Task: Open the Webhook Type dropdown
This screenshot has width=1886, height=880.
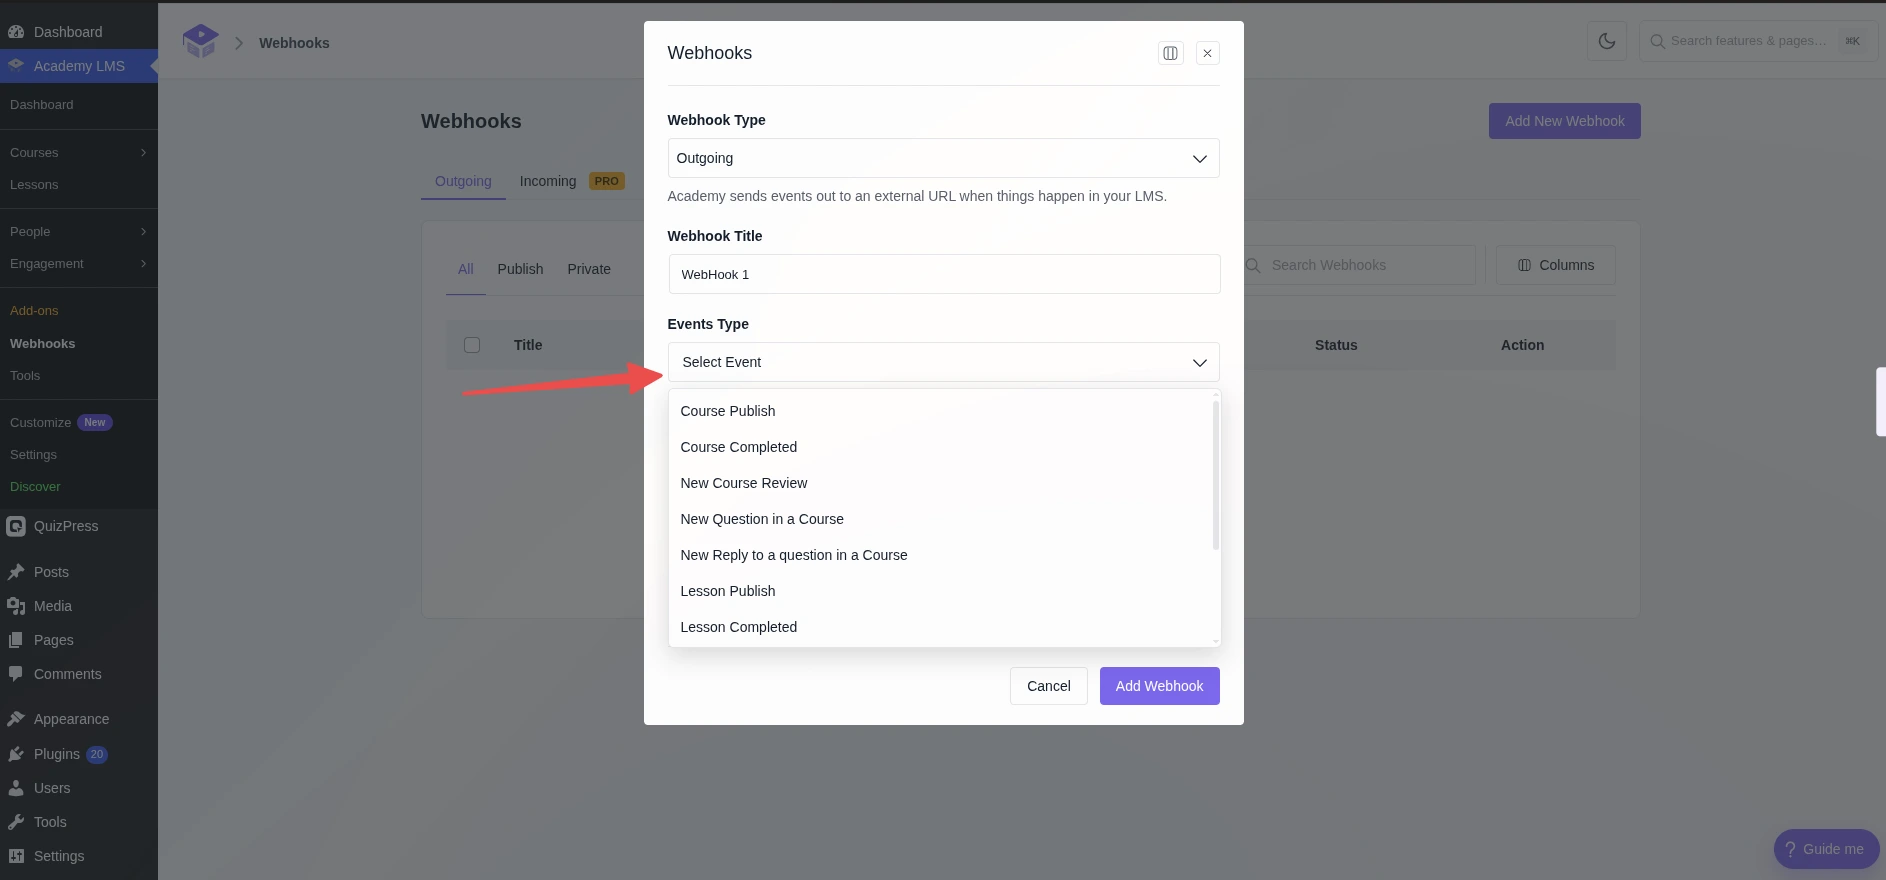Action: (x=943, y=158)
